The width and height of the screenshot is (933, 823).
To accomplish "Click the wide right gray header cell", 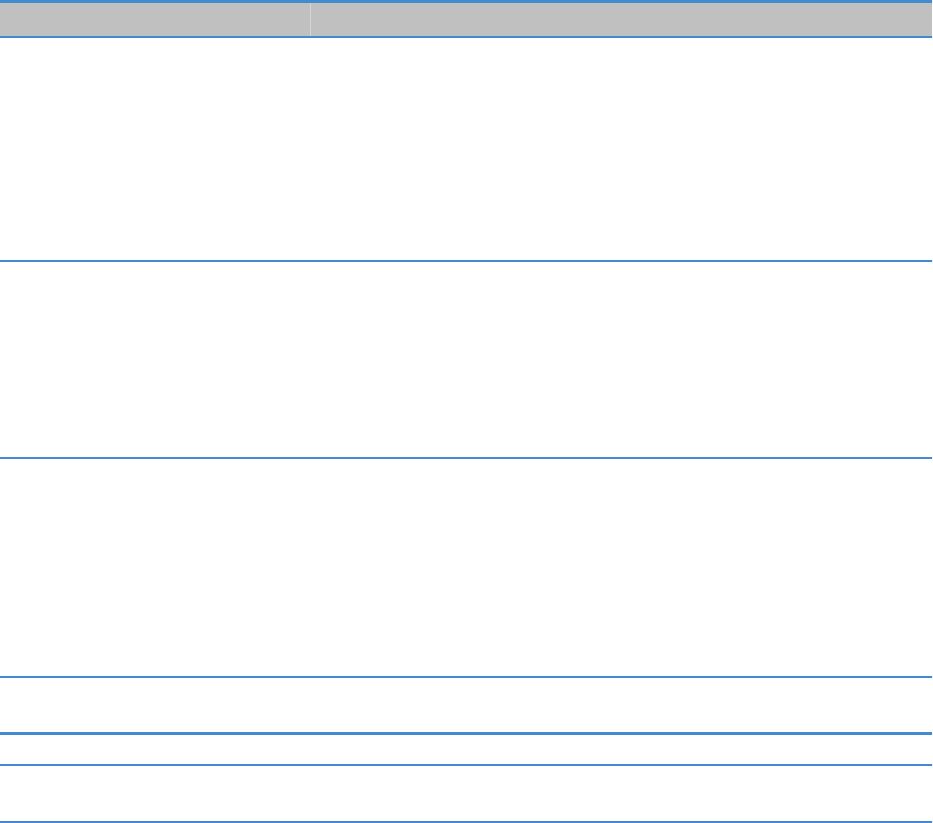I will 621,19.
